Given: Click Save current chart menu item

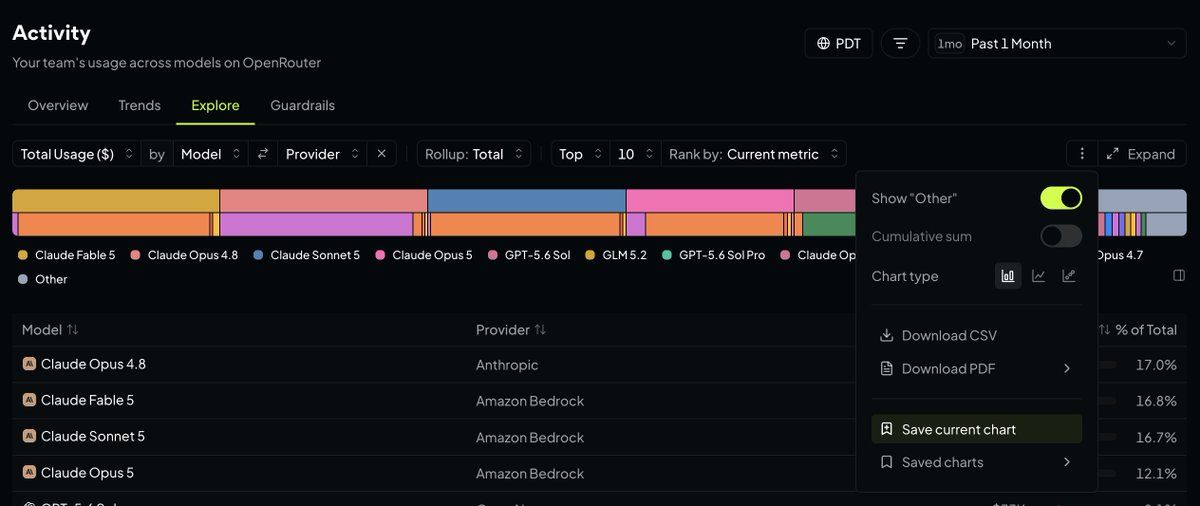Looking at the screenshot, I should coord(977,429).
